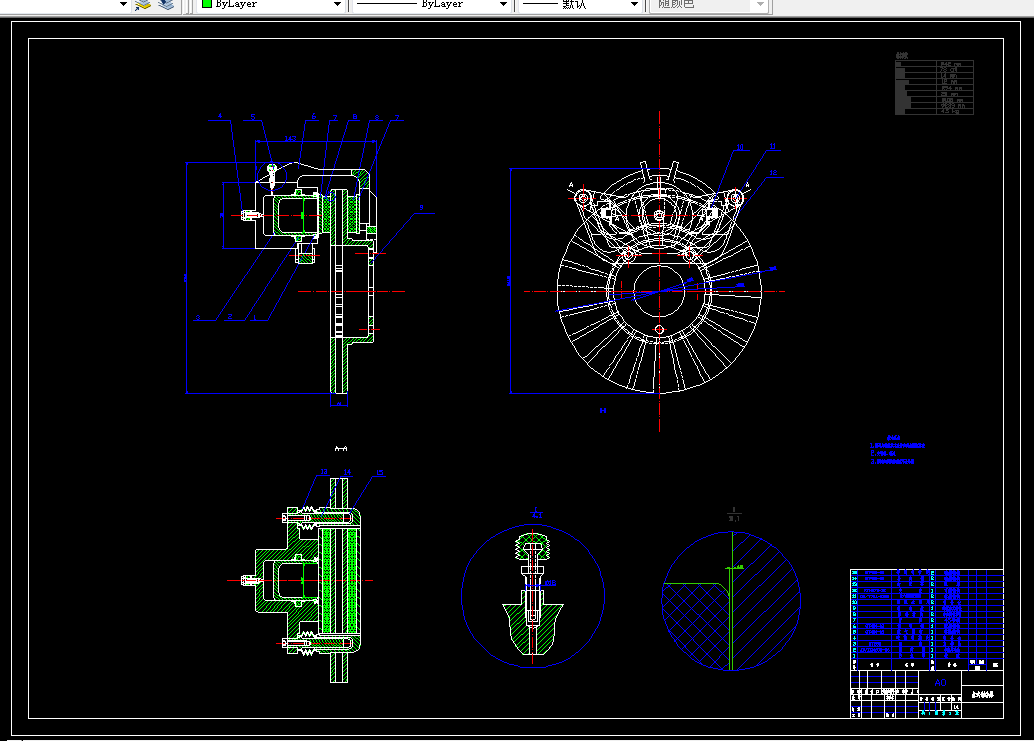Viewport: 1034px width, 741px height.
Task: Select balloon number 15 in the A-A section
Action: (x=380, y=473)
